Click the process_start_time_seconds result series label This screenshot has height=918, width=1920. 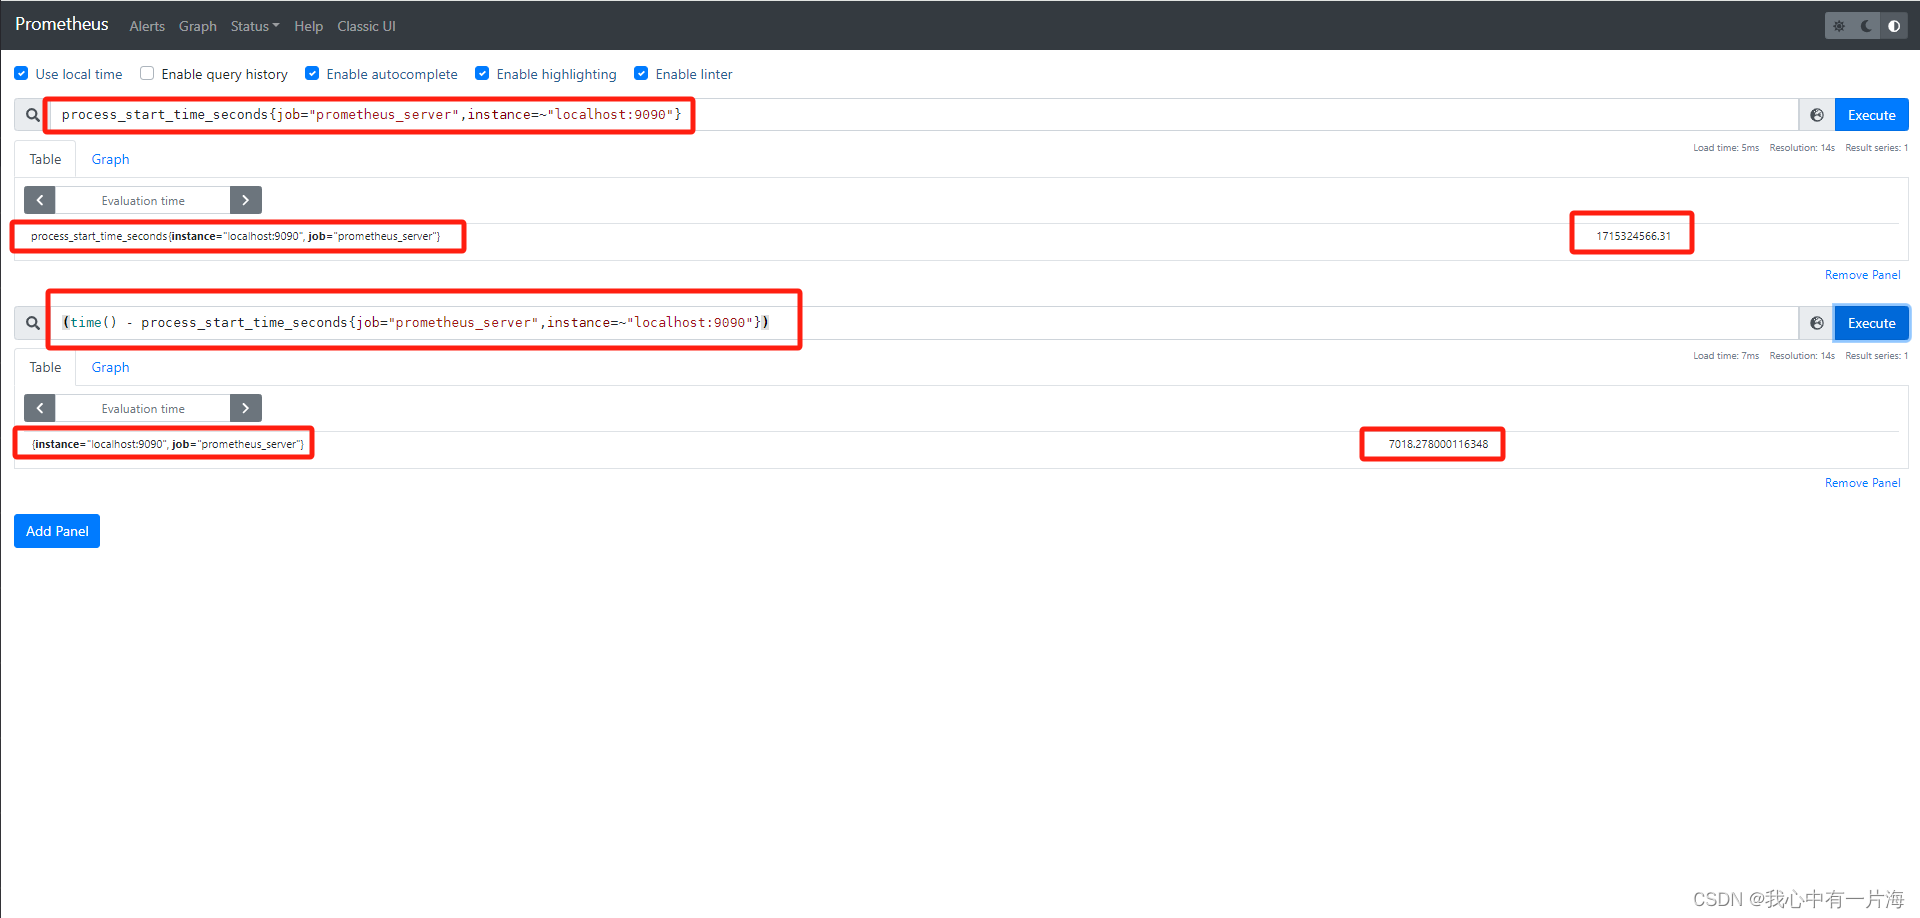click(235, 236)
